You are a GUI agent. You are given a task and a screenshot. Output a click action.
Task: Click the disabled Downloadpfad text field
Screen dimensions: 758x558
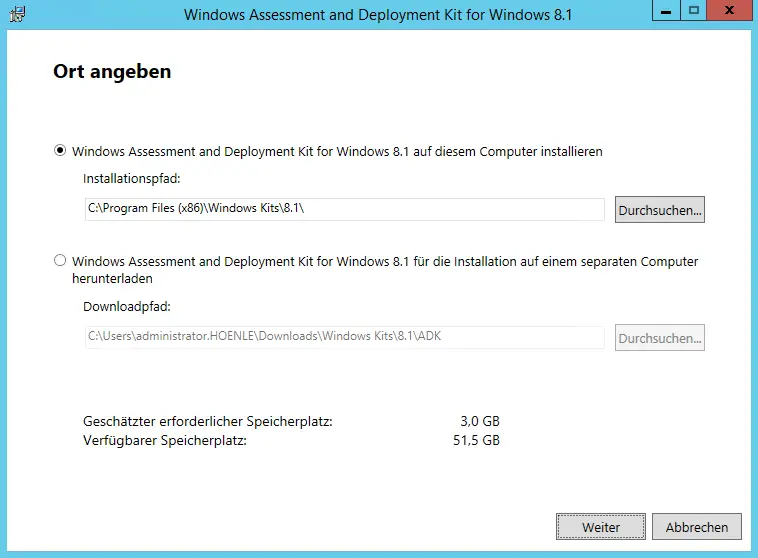click(344, 337)
